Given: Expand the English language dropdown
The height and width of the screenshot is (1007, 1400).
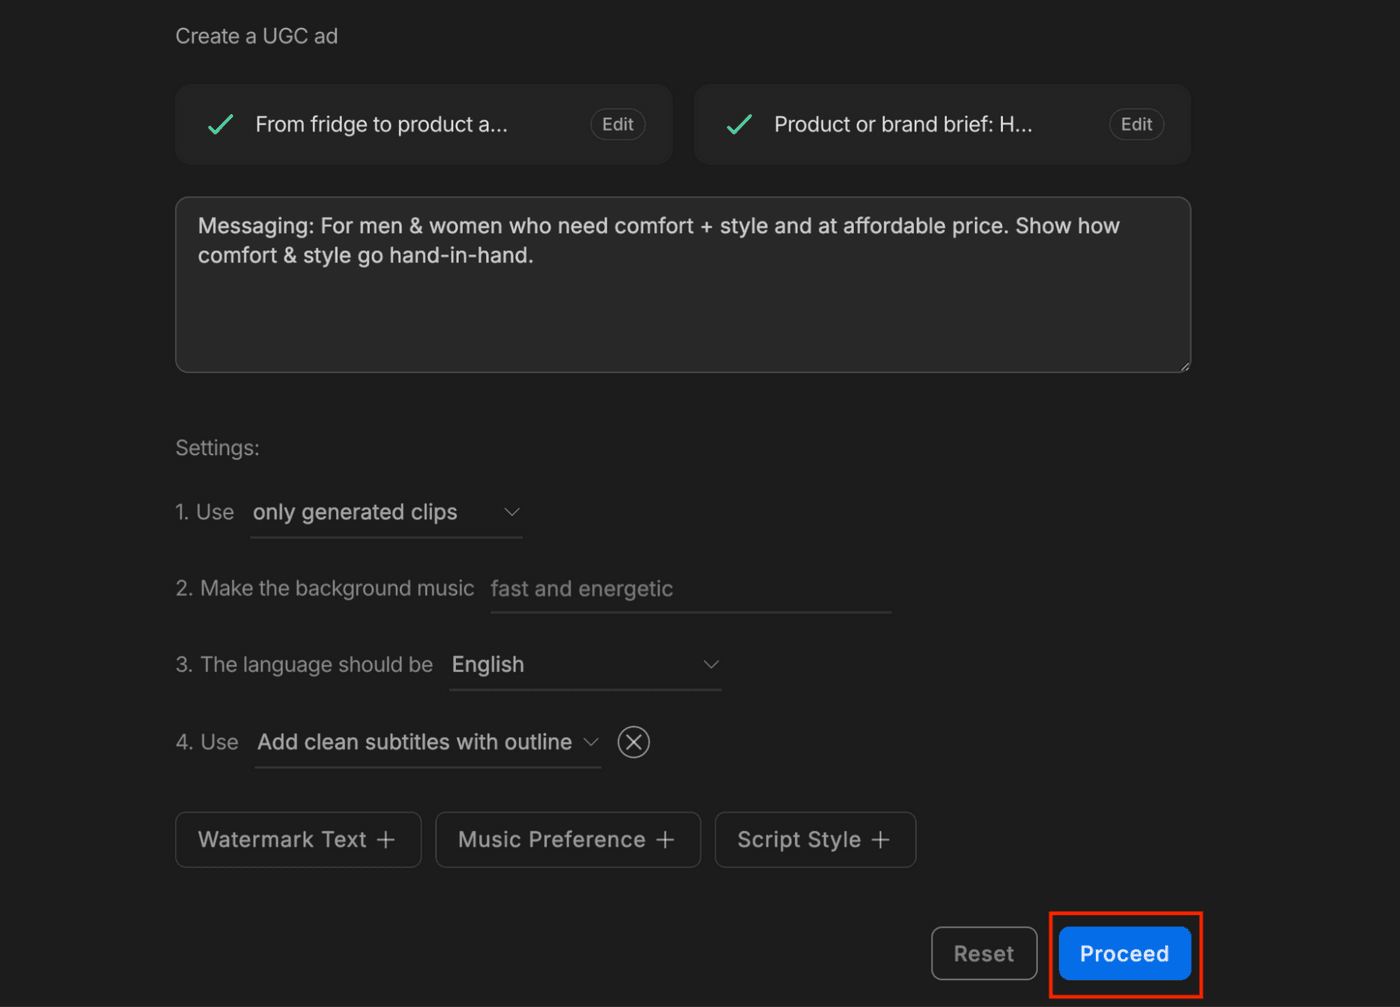Looking at the screenshot, I should coord(585,665).
